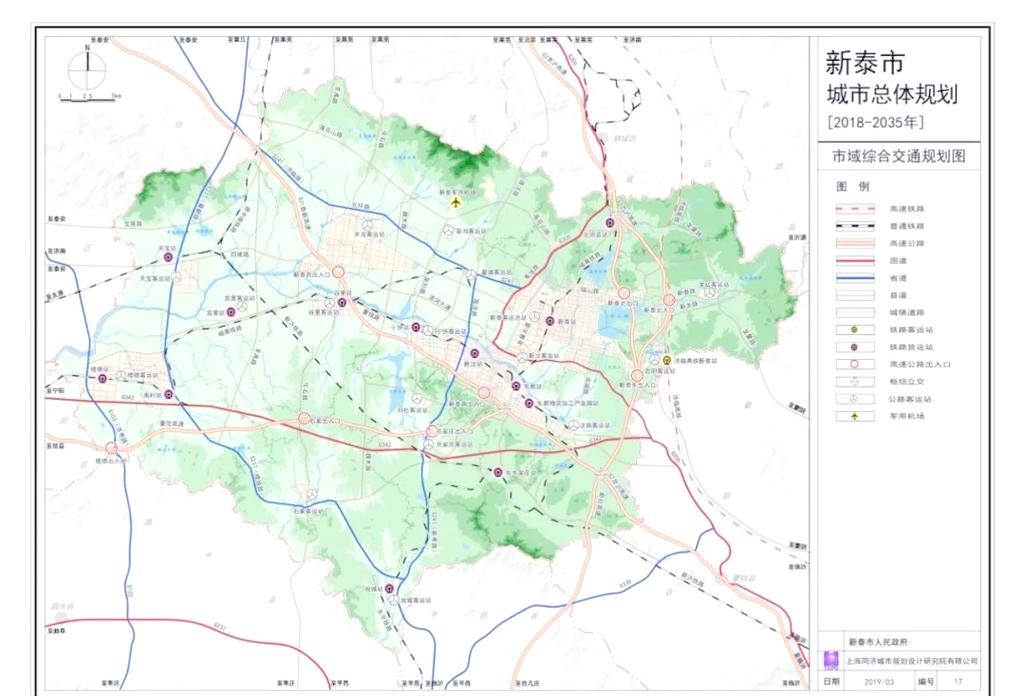Click the legend's 公路客运站 symbol
The image size is (1025, 696).
854,399
